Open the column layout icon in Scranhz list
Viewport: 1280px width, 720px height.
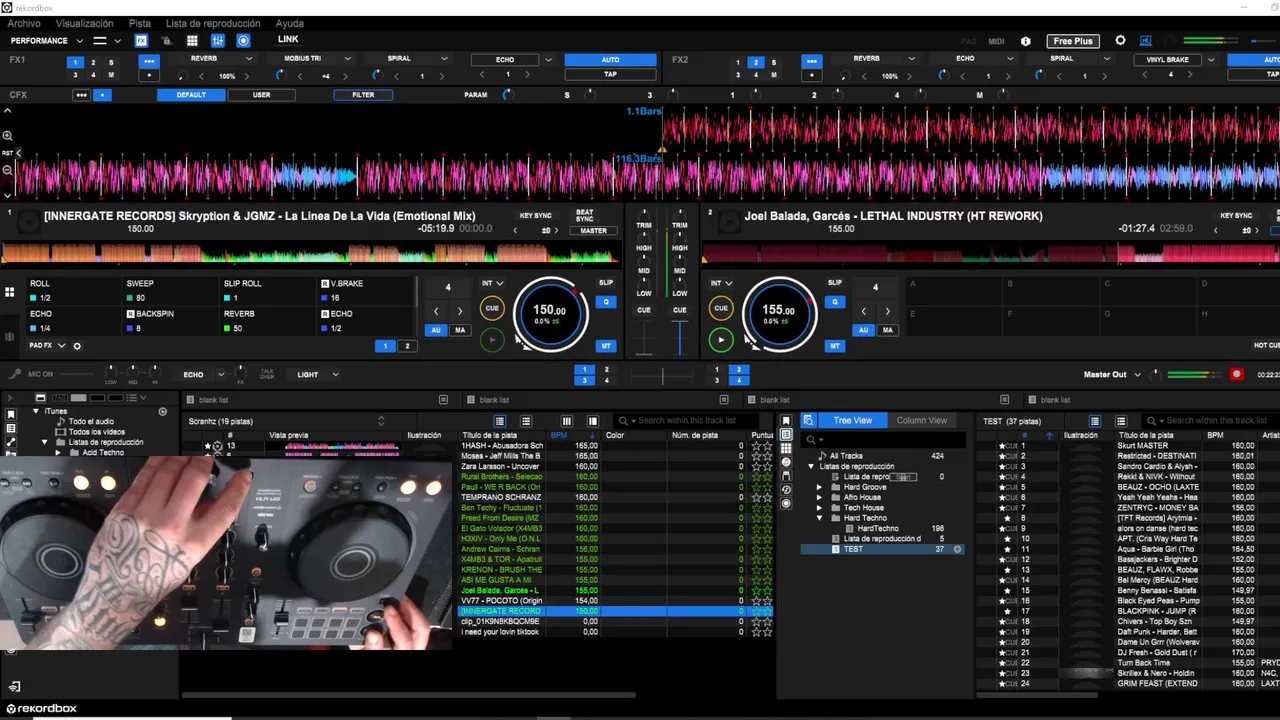(x=566, y=421)
